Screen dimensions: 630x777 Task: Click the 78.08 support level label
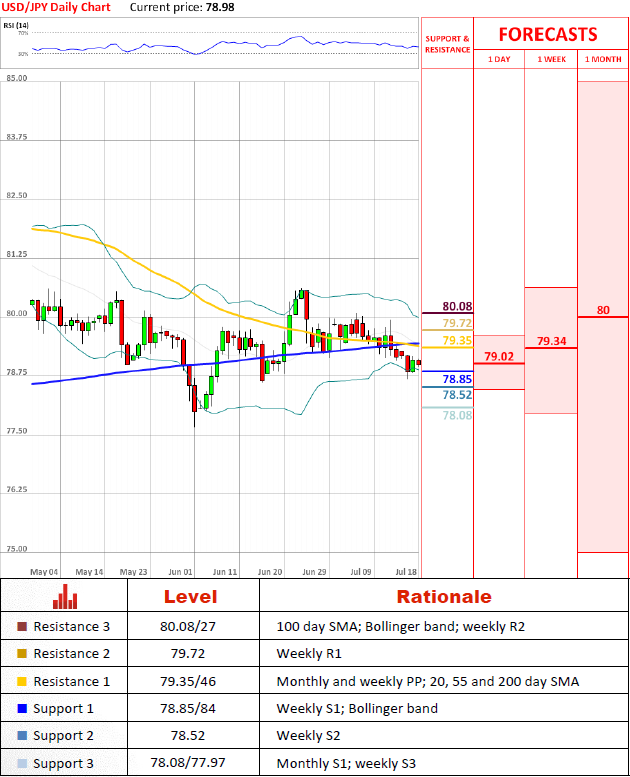click(457, 415)
